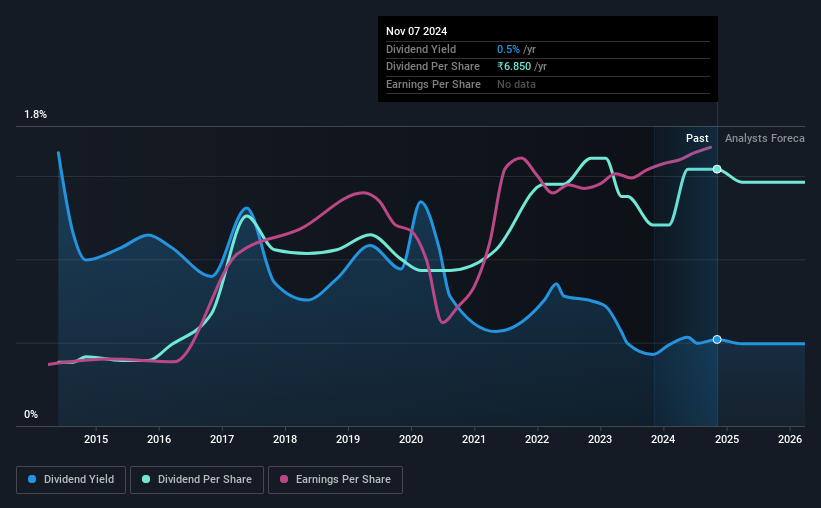
Task: Click the pink Earnings Per Share legend dot
Action: point(284,479)
